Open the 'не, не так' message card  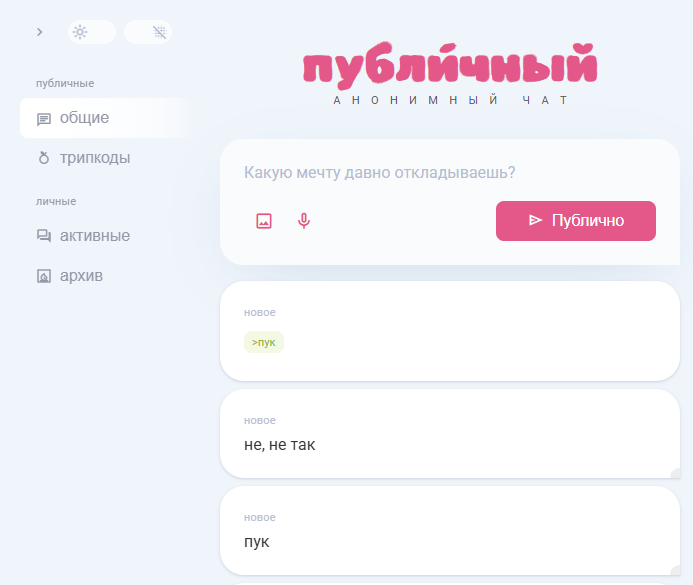pyautogui.click(x=449, y=433)
